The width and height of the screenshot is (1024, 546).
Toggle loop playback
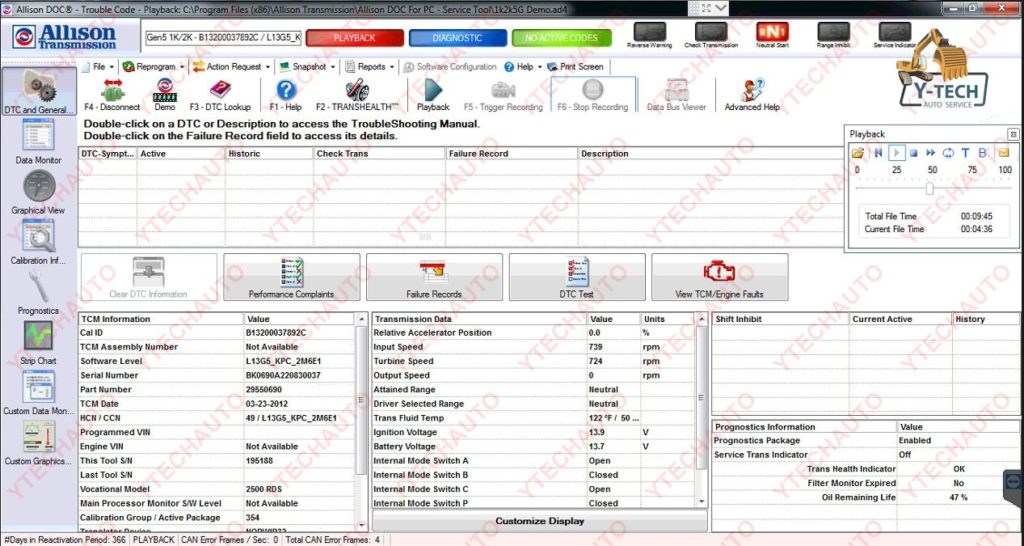tap(948, 153)
